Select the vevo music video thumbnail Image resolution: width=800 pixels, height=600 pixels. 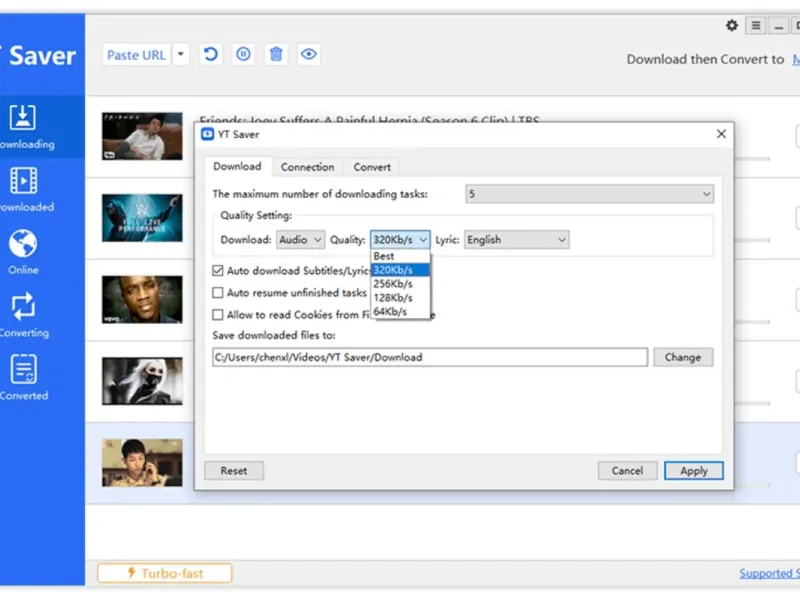point(142,299)
